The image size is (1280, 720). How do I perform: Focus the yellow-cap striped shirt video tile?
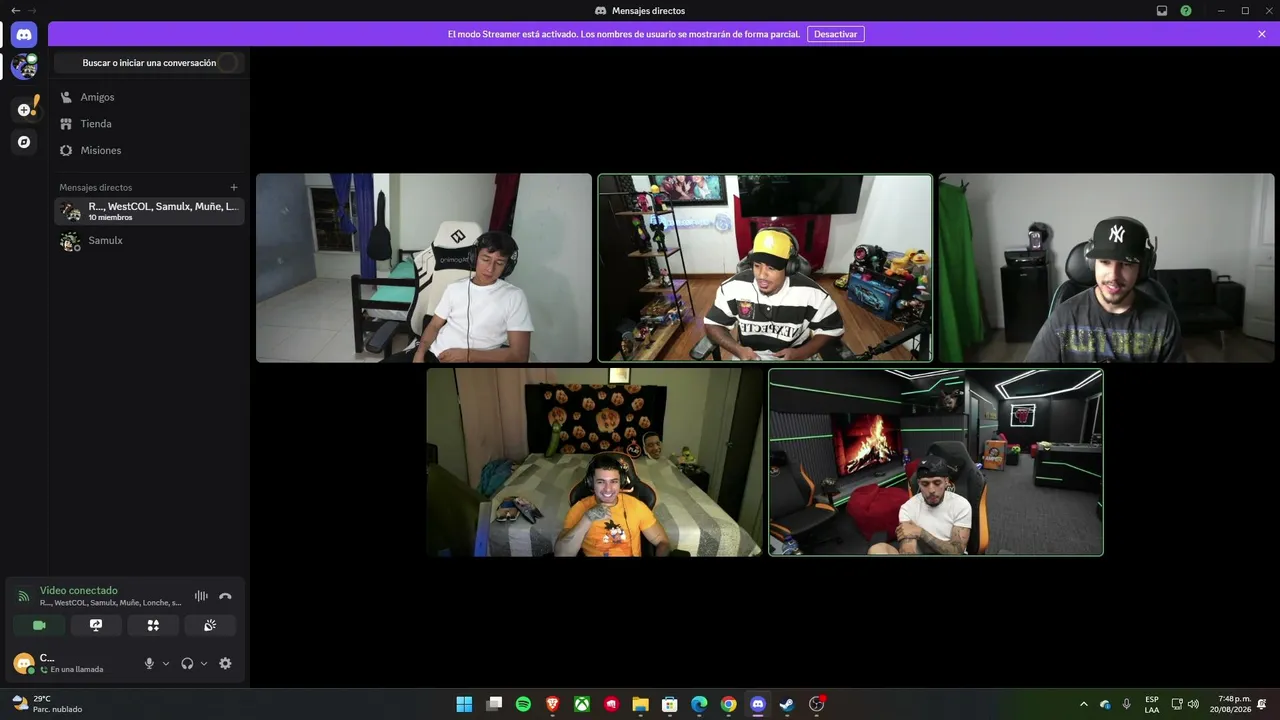(765, 268)
